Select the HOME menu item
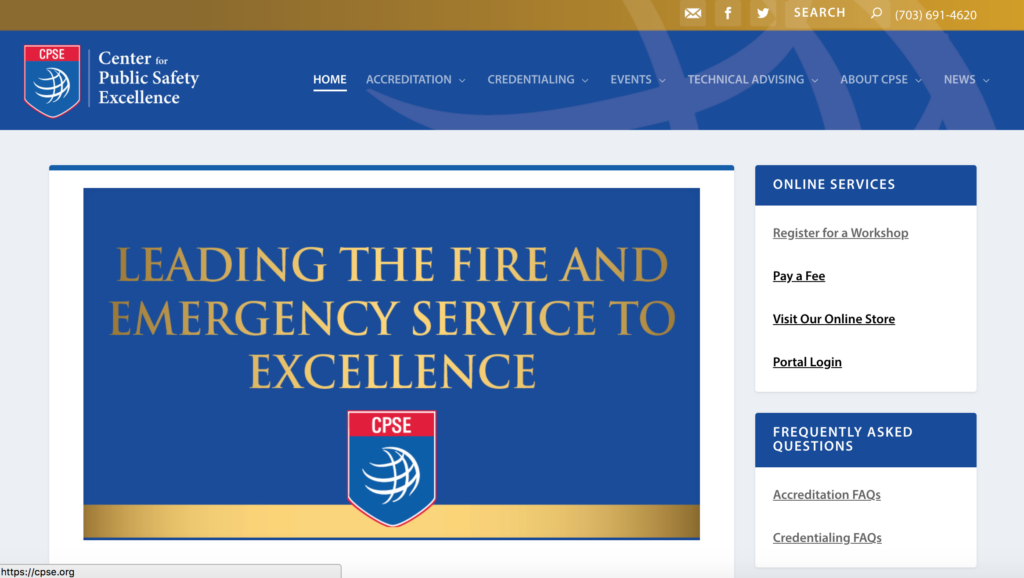Image resolution: width=1024 pixels, height=578 pixels. (330, 79)
